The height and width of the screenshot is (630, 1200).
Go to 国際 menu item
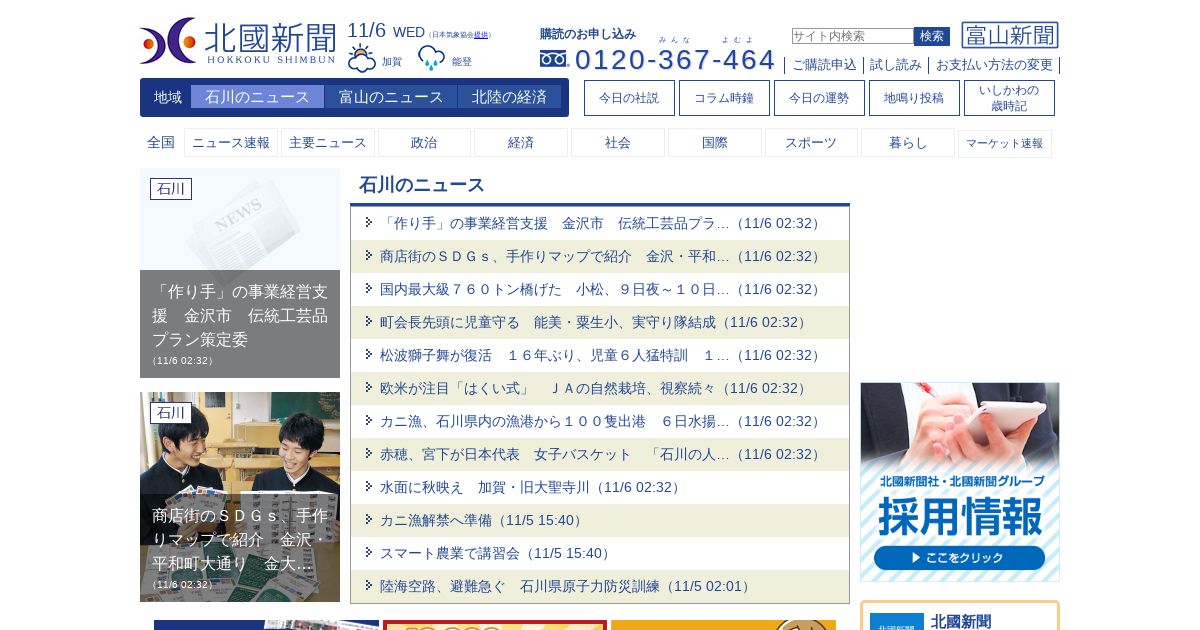pyautogui.click(x=715, y=143)
